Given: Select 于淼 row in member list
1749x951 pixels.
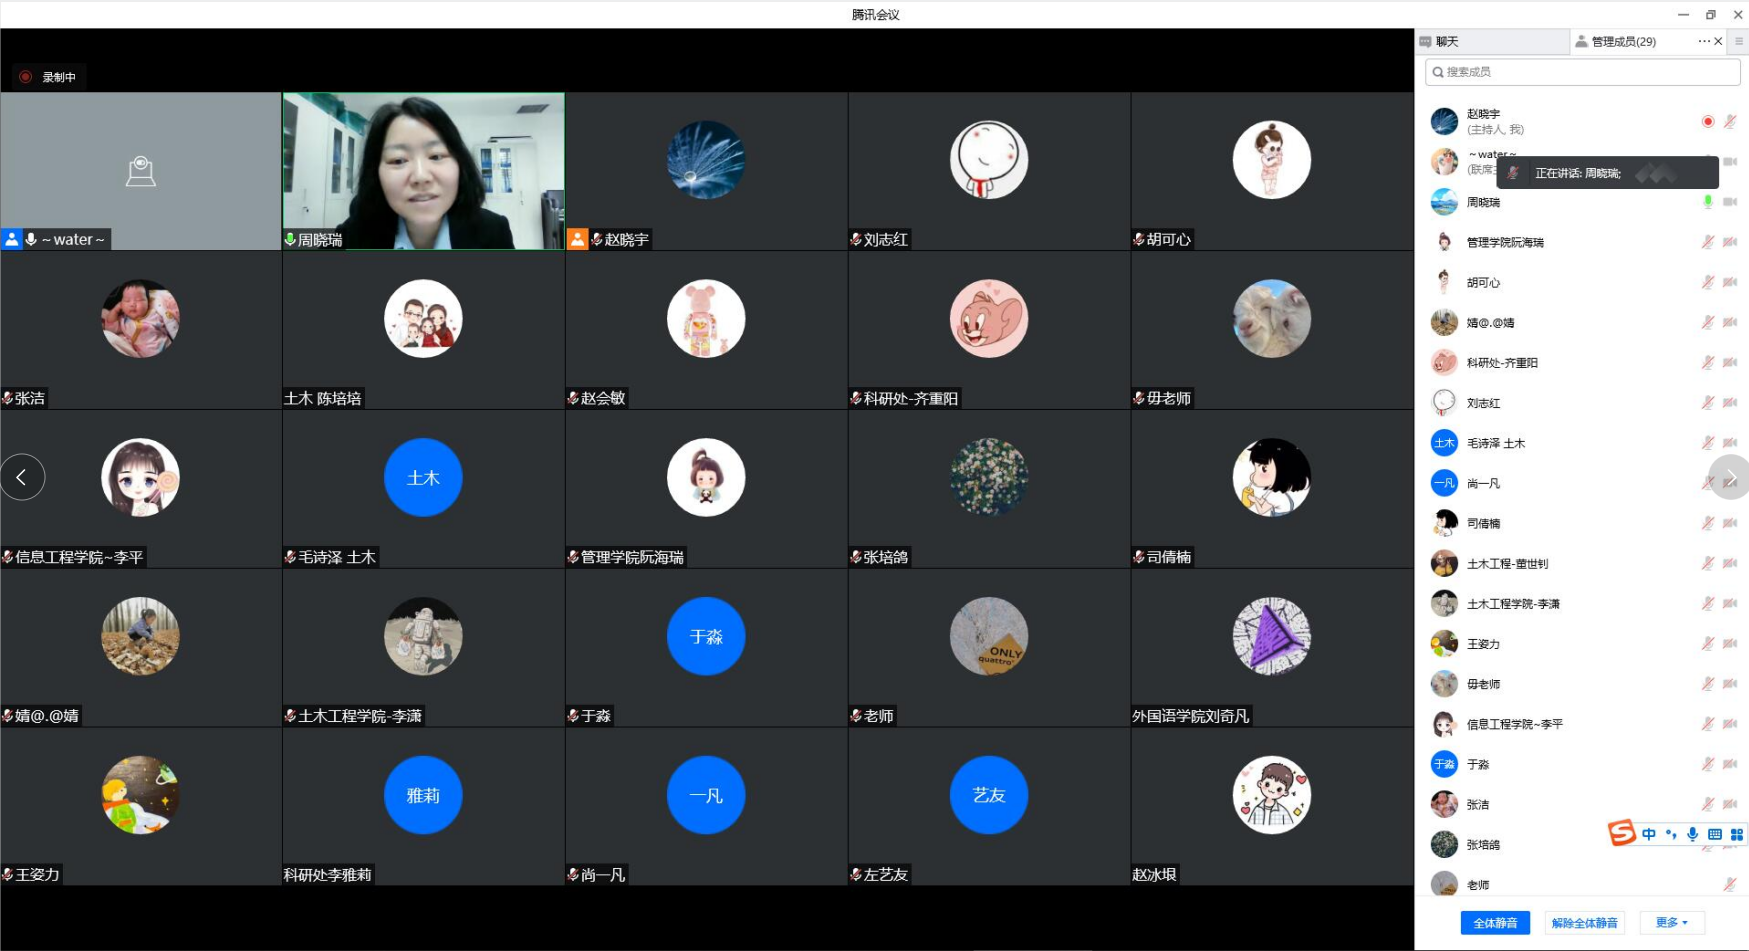Looking at the screenshot, I should point(1582,764).
